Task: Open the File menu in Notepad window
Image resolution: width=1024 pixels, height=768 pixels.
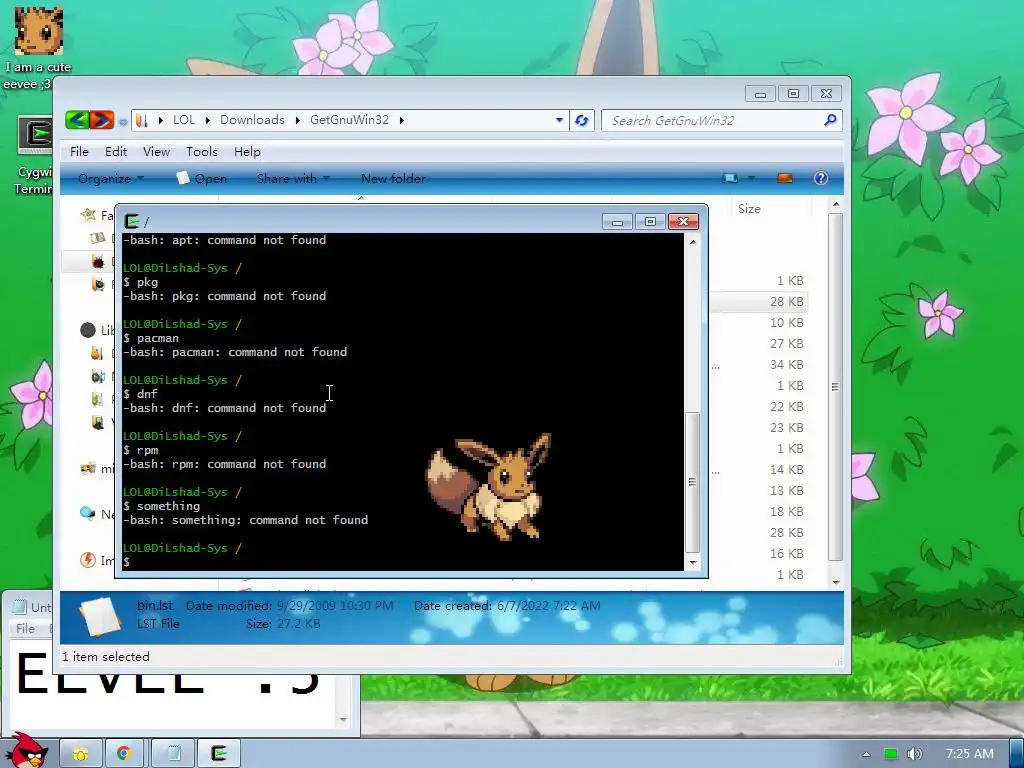Action: (x=25, y=628)
